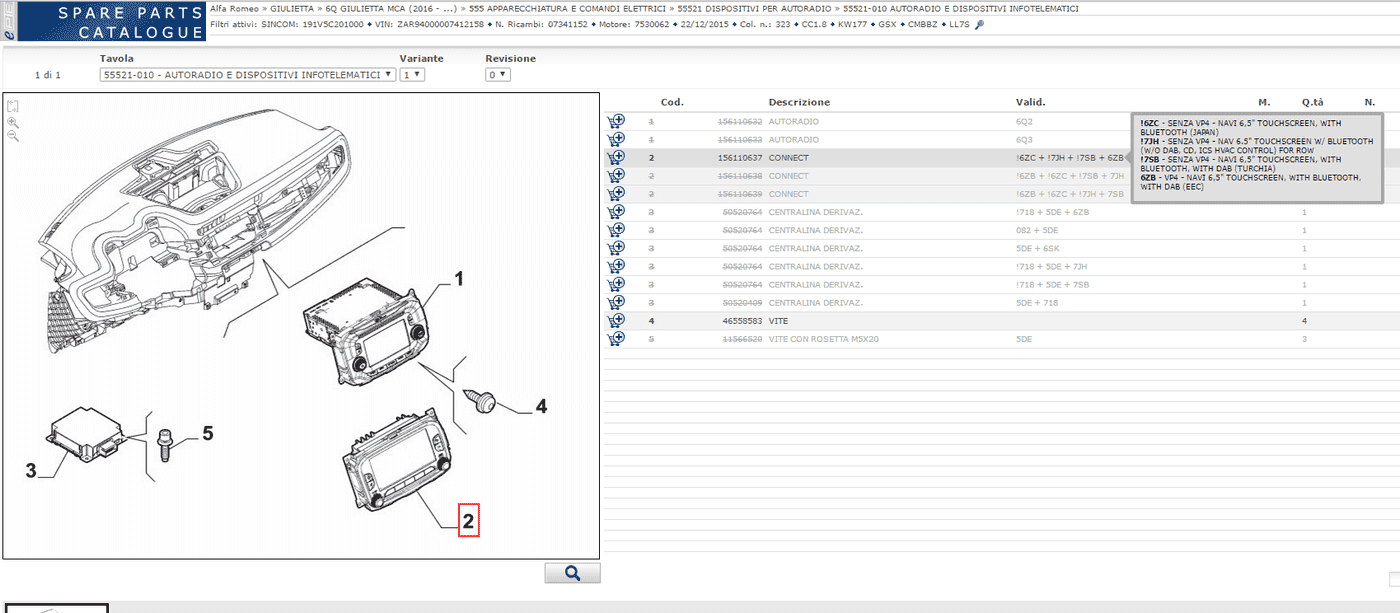
Task: Click the key icon after the active filters
Action: point(979,24)
